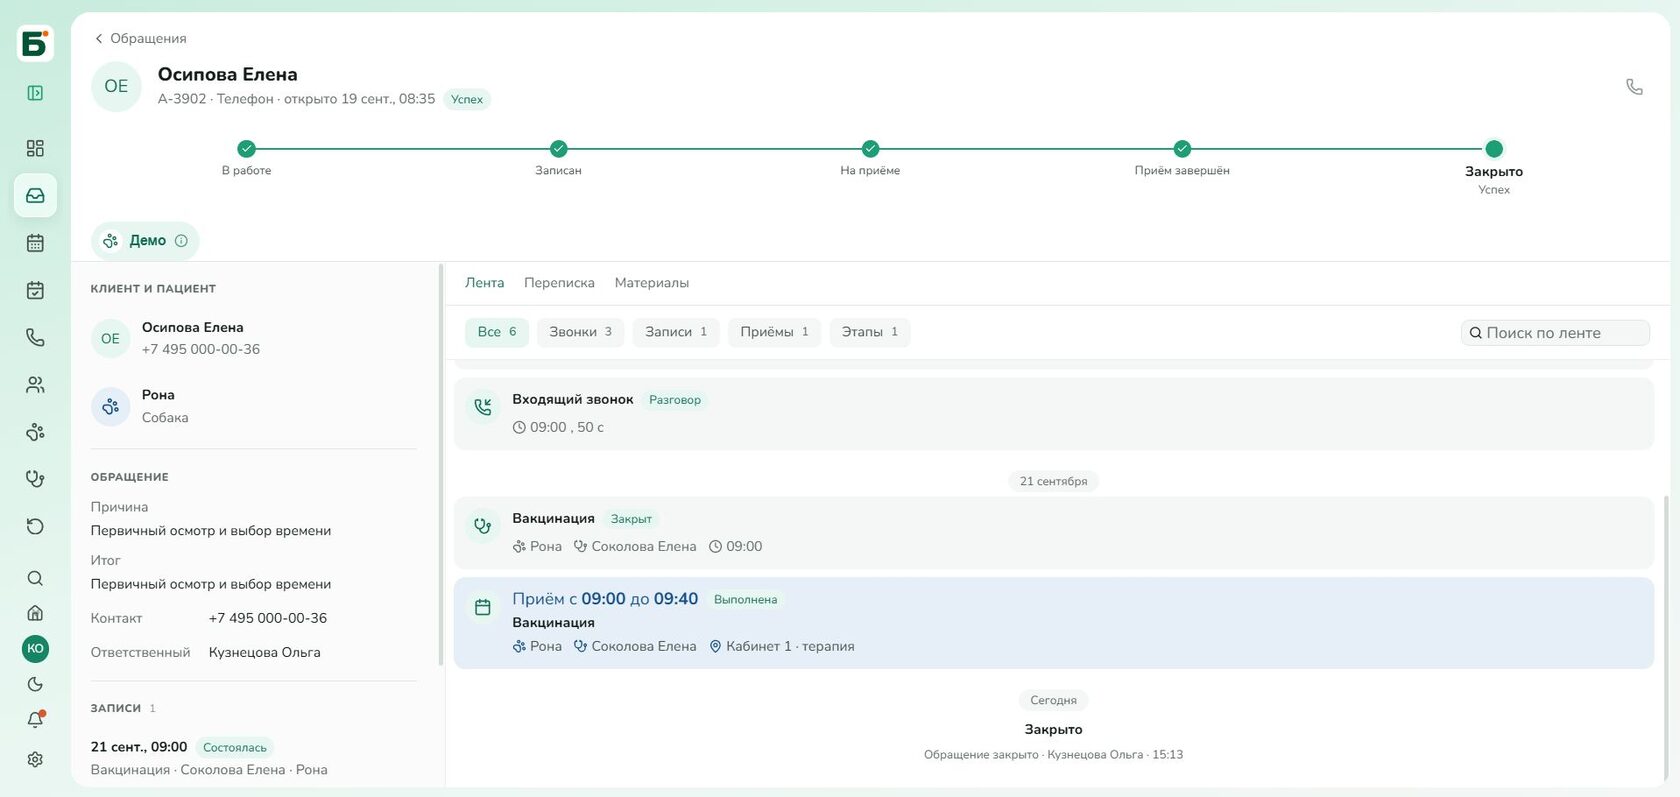Click the Поиск по ленте search field

pos(1555,333)
